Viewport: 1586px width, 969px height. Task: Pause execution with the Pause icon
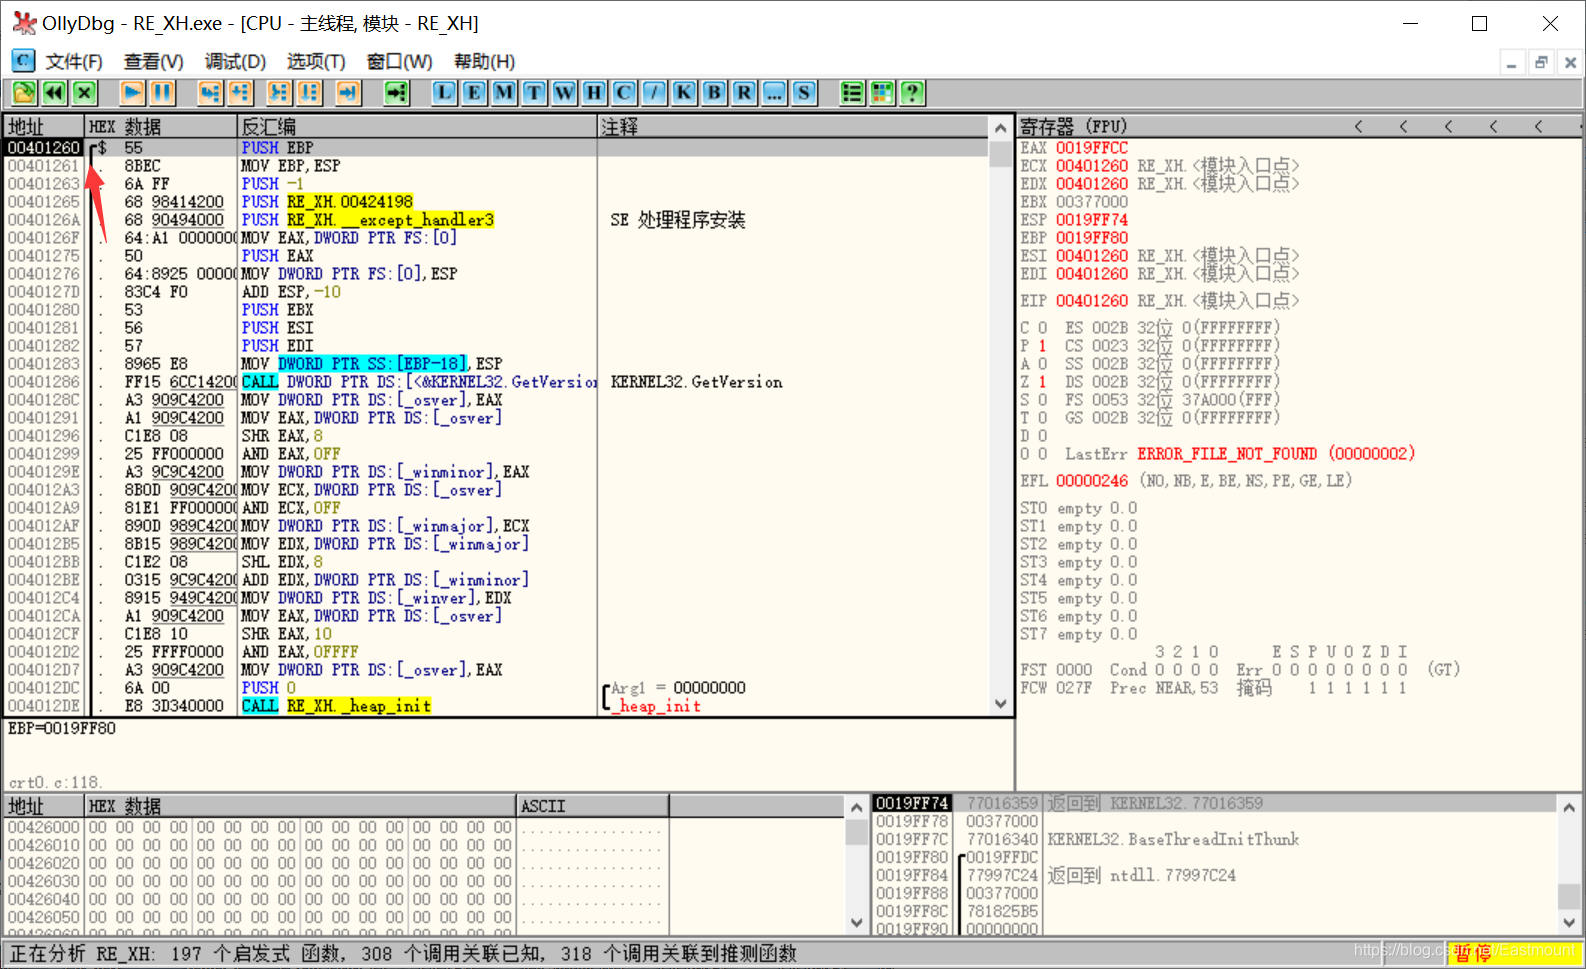coord(162,93)
